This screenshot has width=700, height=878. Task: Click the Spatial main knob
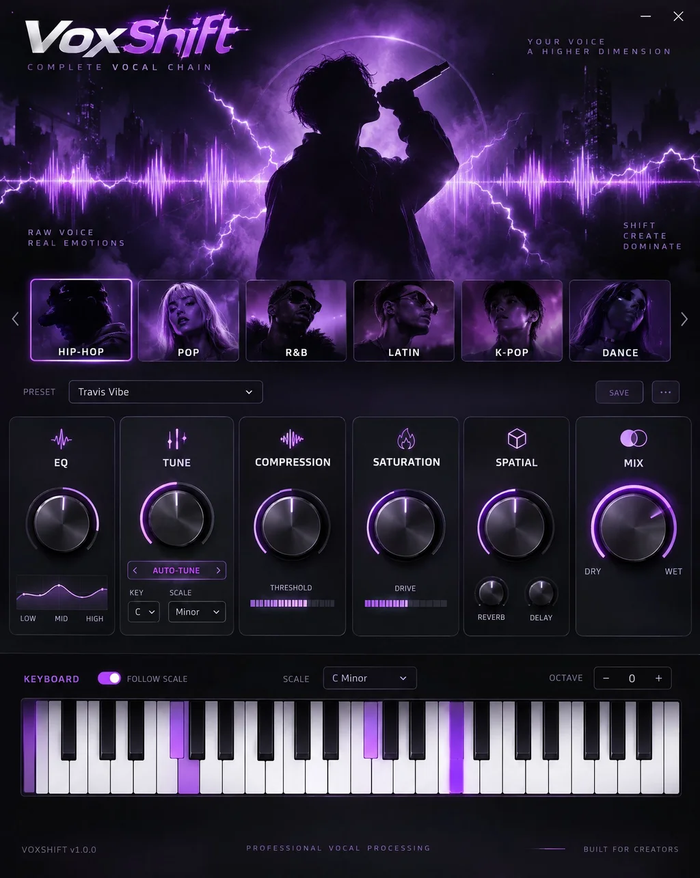pyautogui.click(x=515, y=525)
